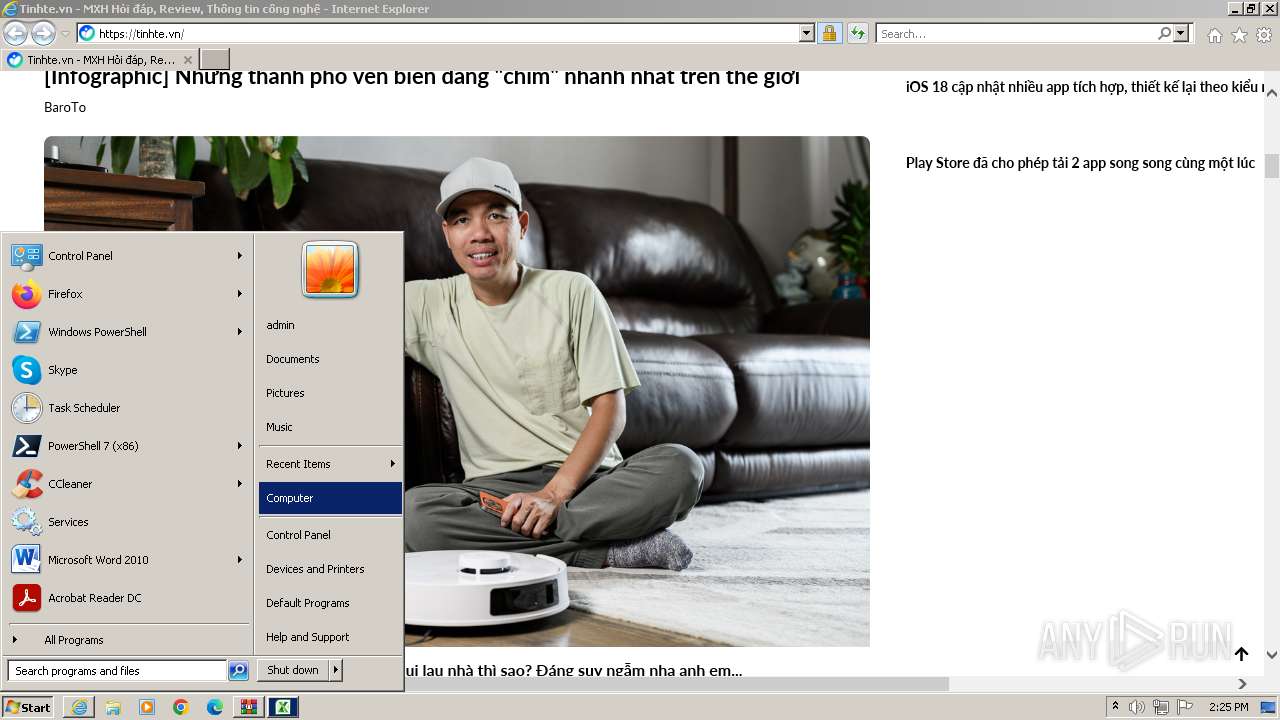Click the Shut down button
This screenshot has width=1280, height=720.
293,670
